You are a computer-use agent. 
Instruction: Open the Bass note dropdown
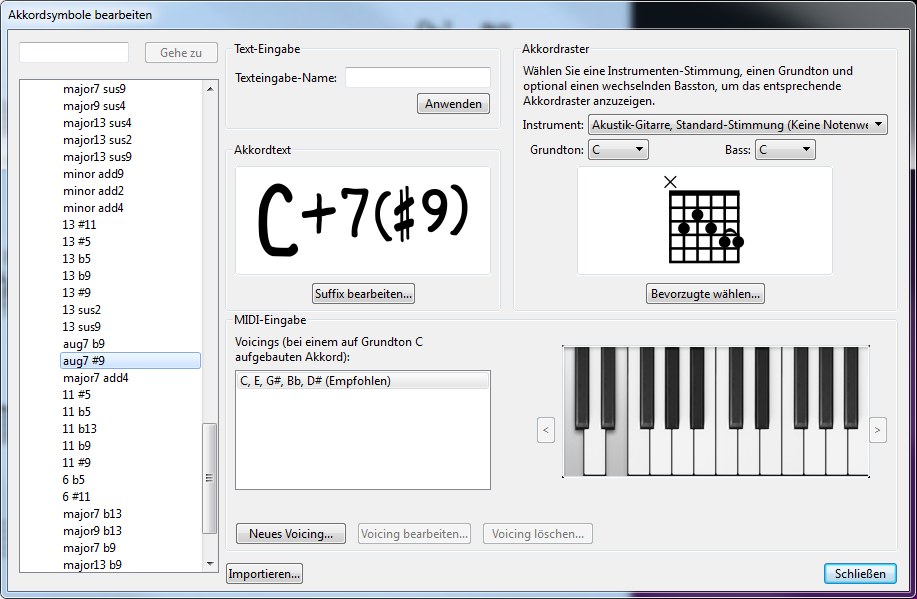(785, 149)
